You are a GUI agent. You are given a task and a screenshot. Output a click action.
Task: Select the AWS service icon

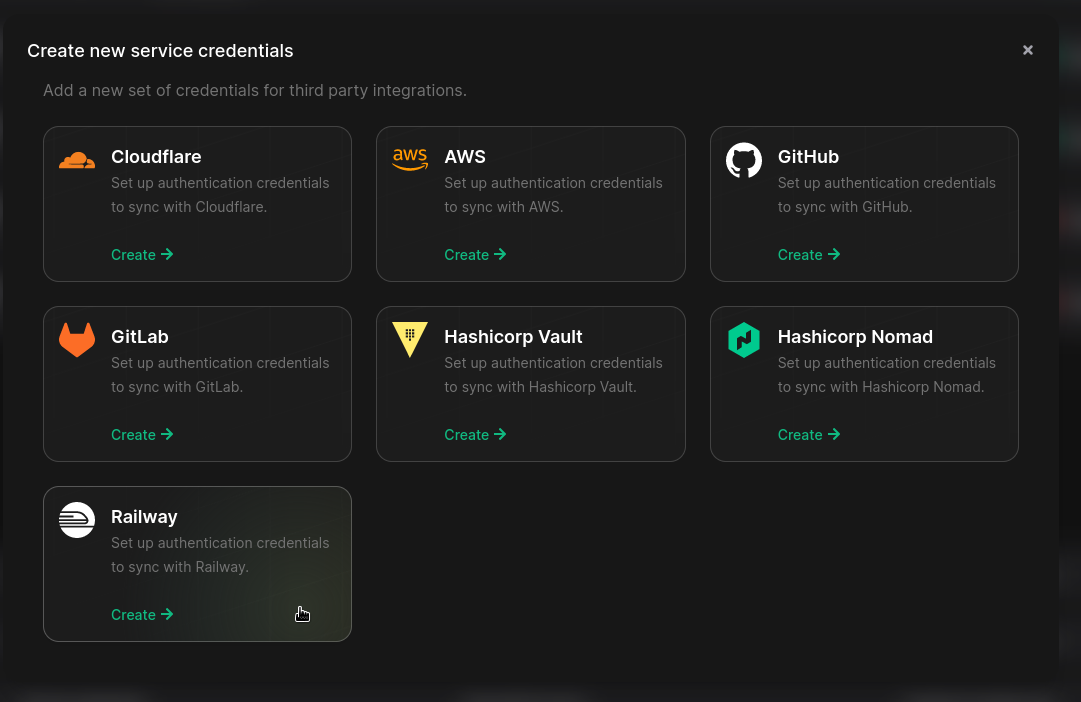point(410,158)
